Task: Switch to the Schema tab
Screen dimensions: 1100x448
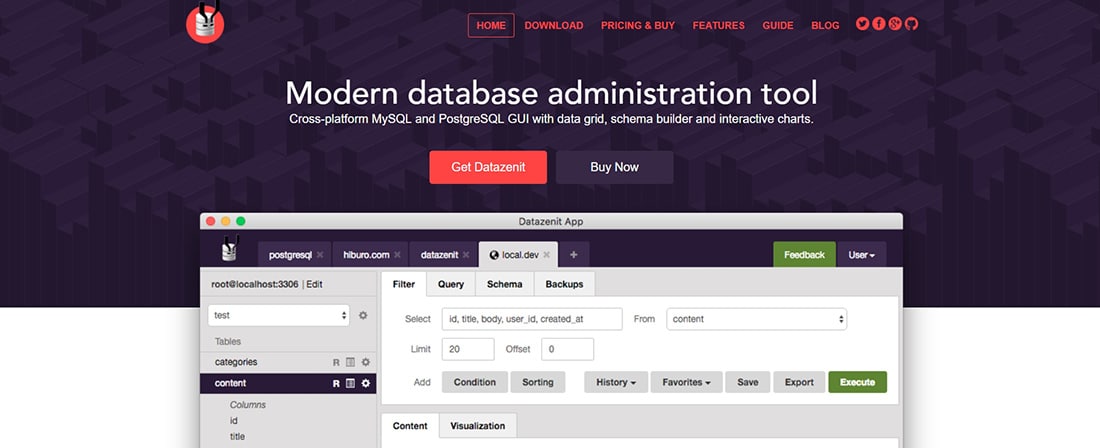Action: 504,285
